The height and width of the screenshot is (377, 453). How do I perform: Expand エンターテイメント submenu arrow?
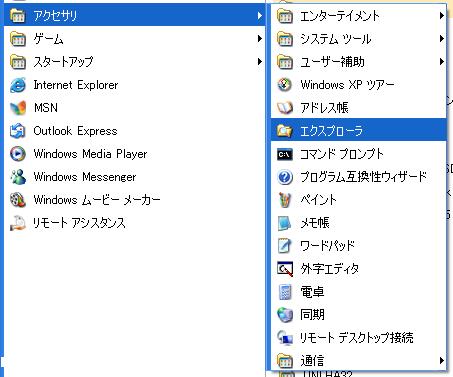click(442, 16)
